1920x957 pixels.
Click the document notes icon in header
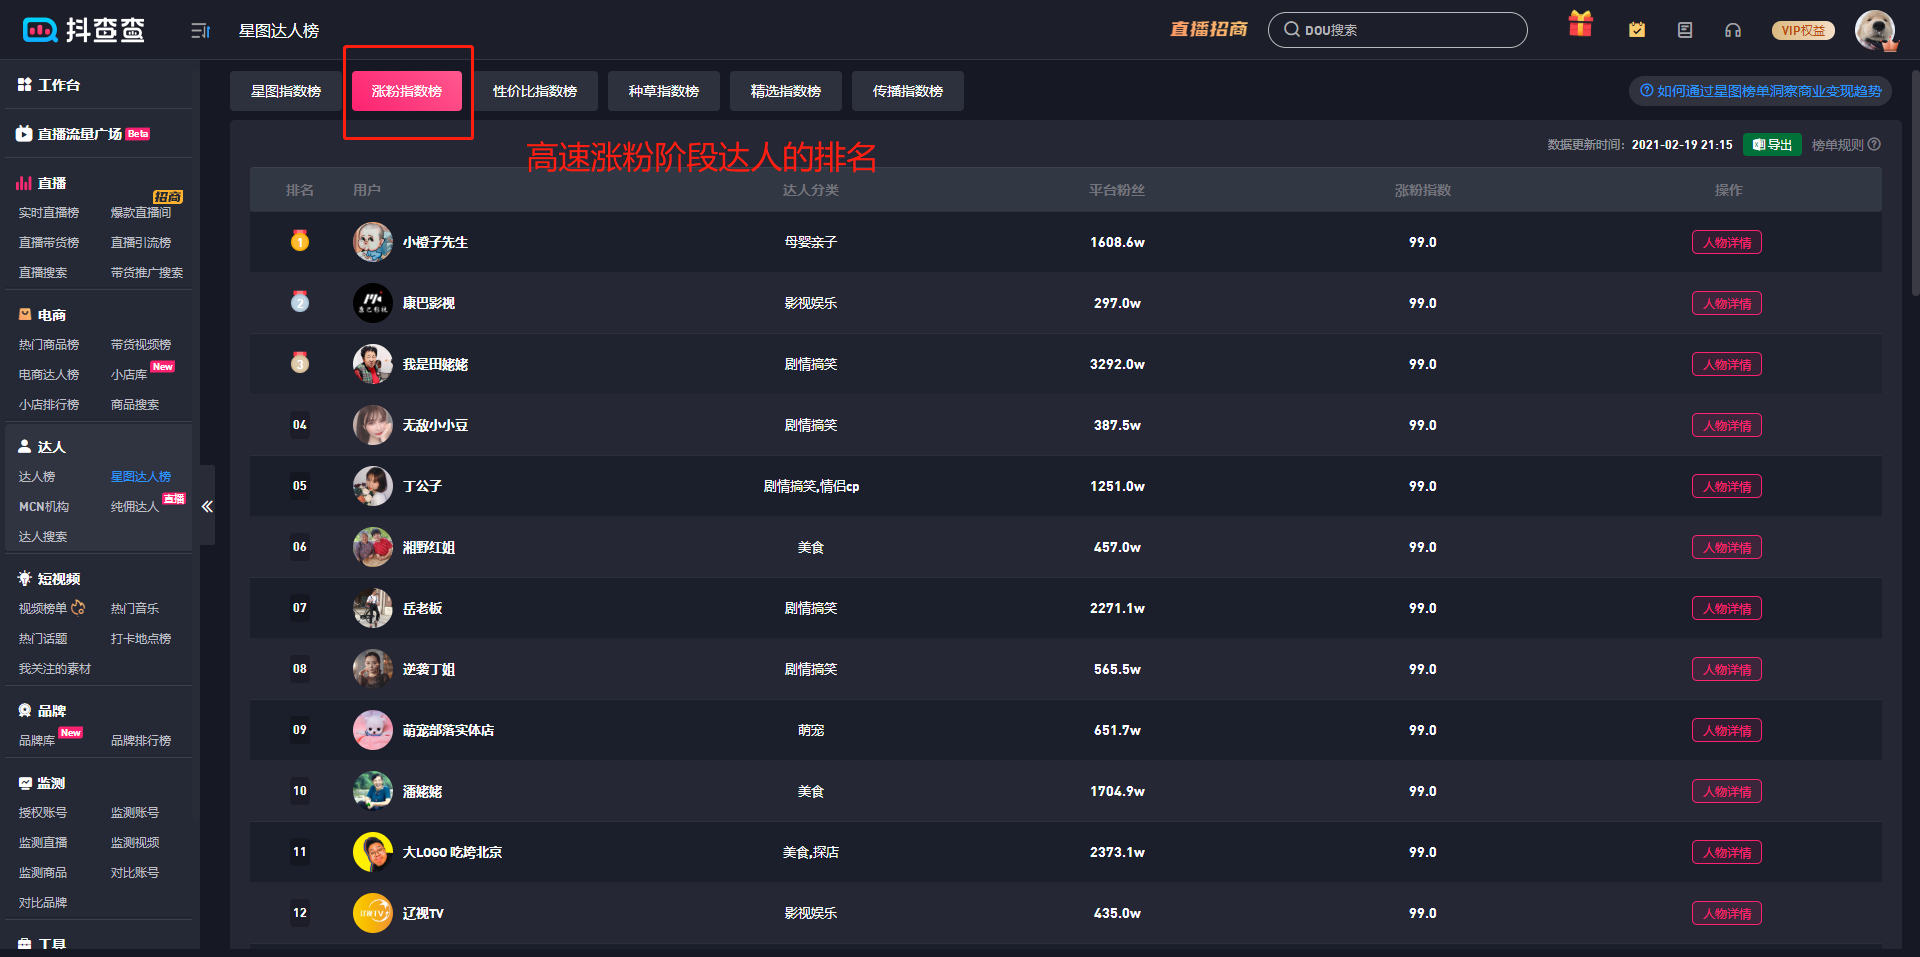click(x=1685, y=30)
